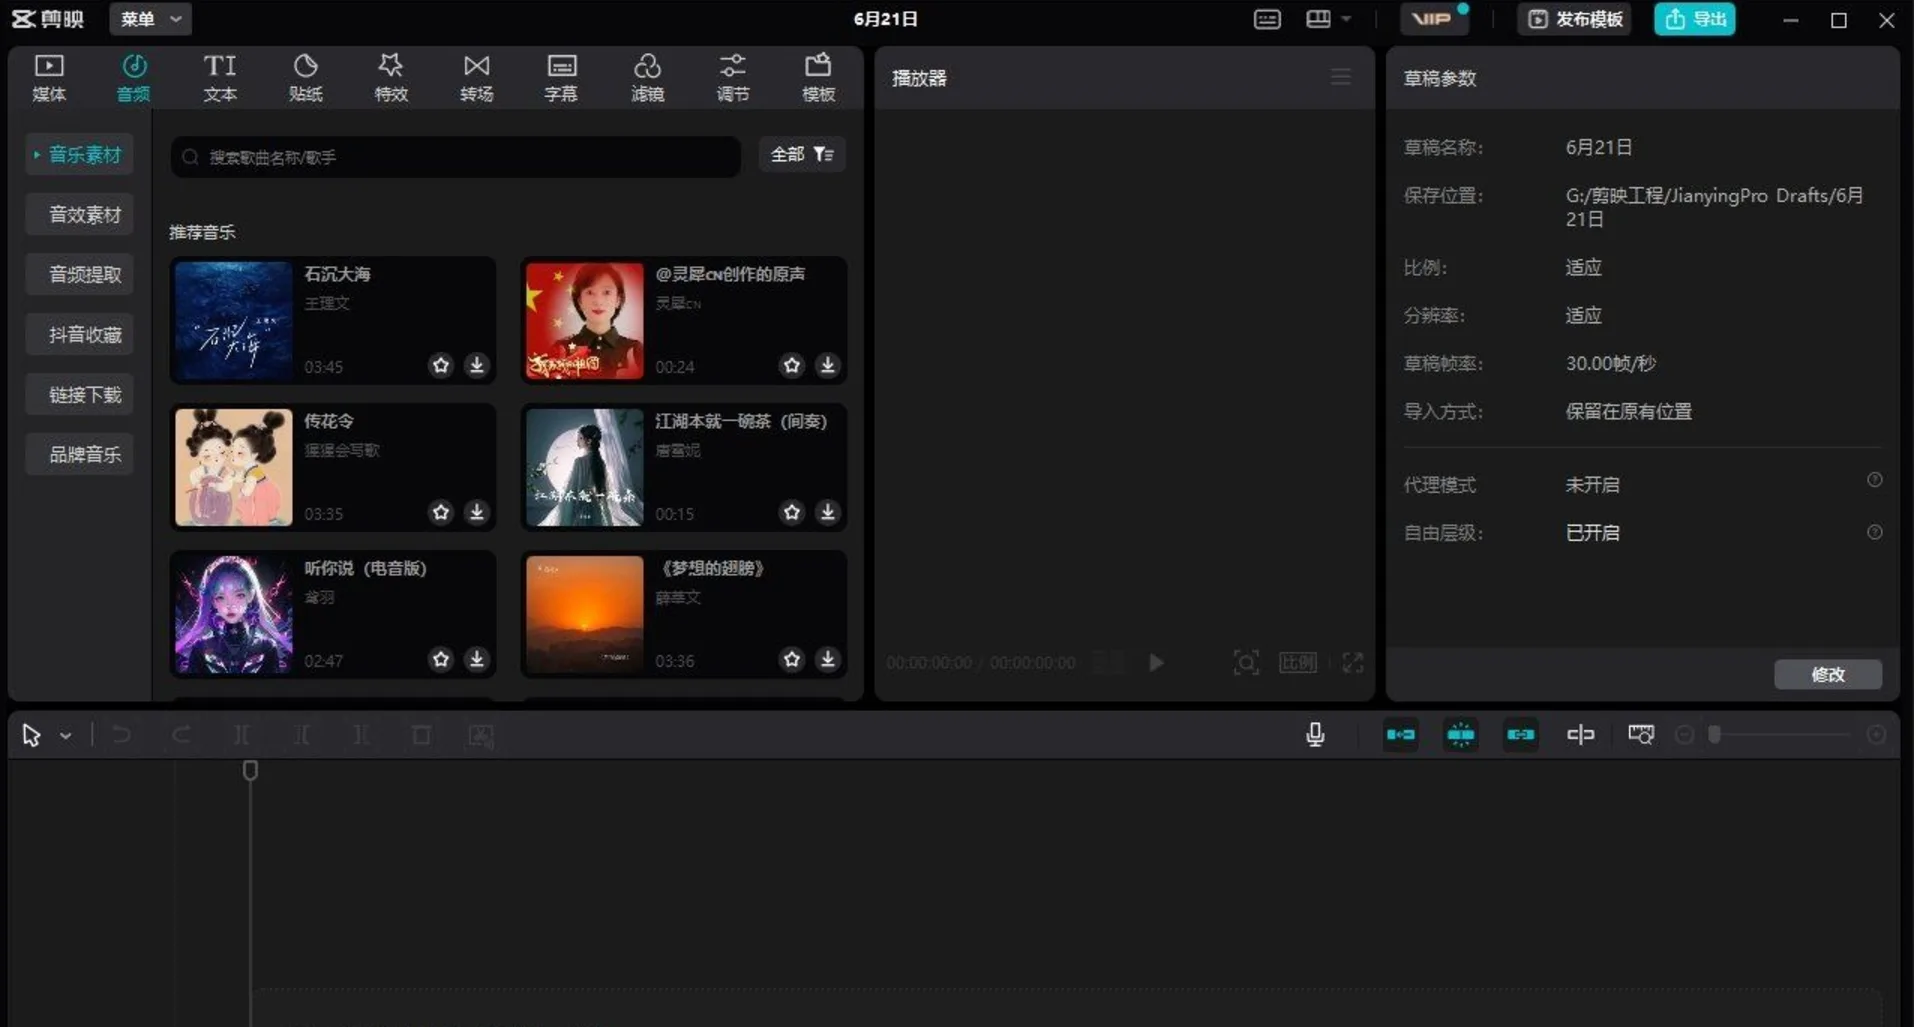Download the 灵犀CN original sound track
The height and width of the screenshot is (1027, 1918).
[x=828, y=365]
